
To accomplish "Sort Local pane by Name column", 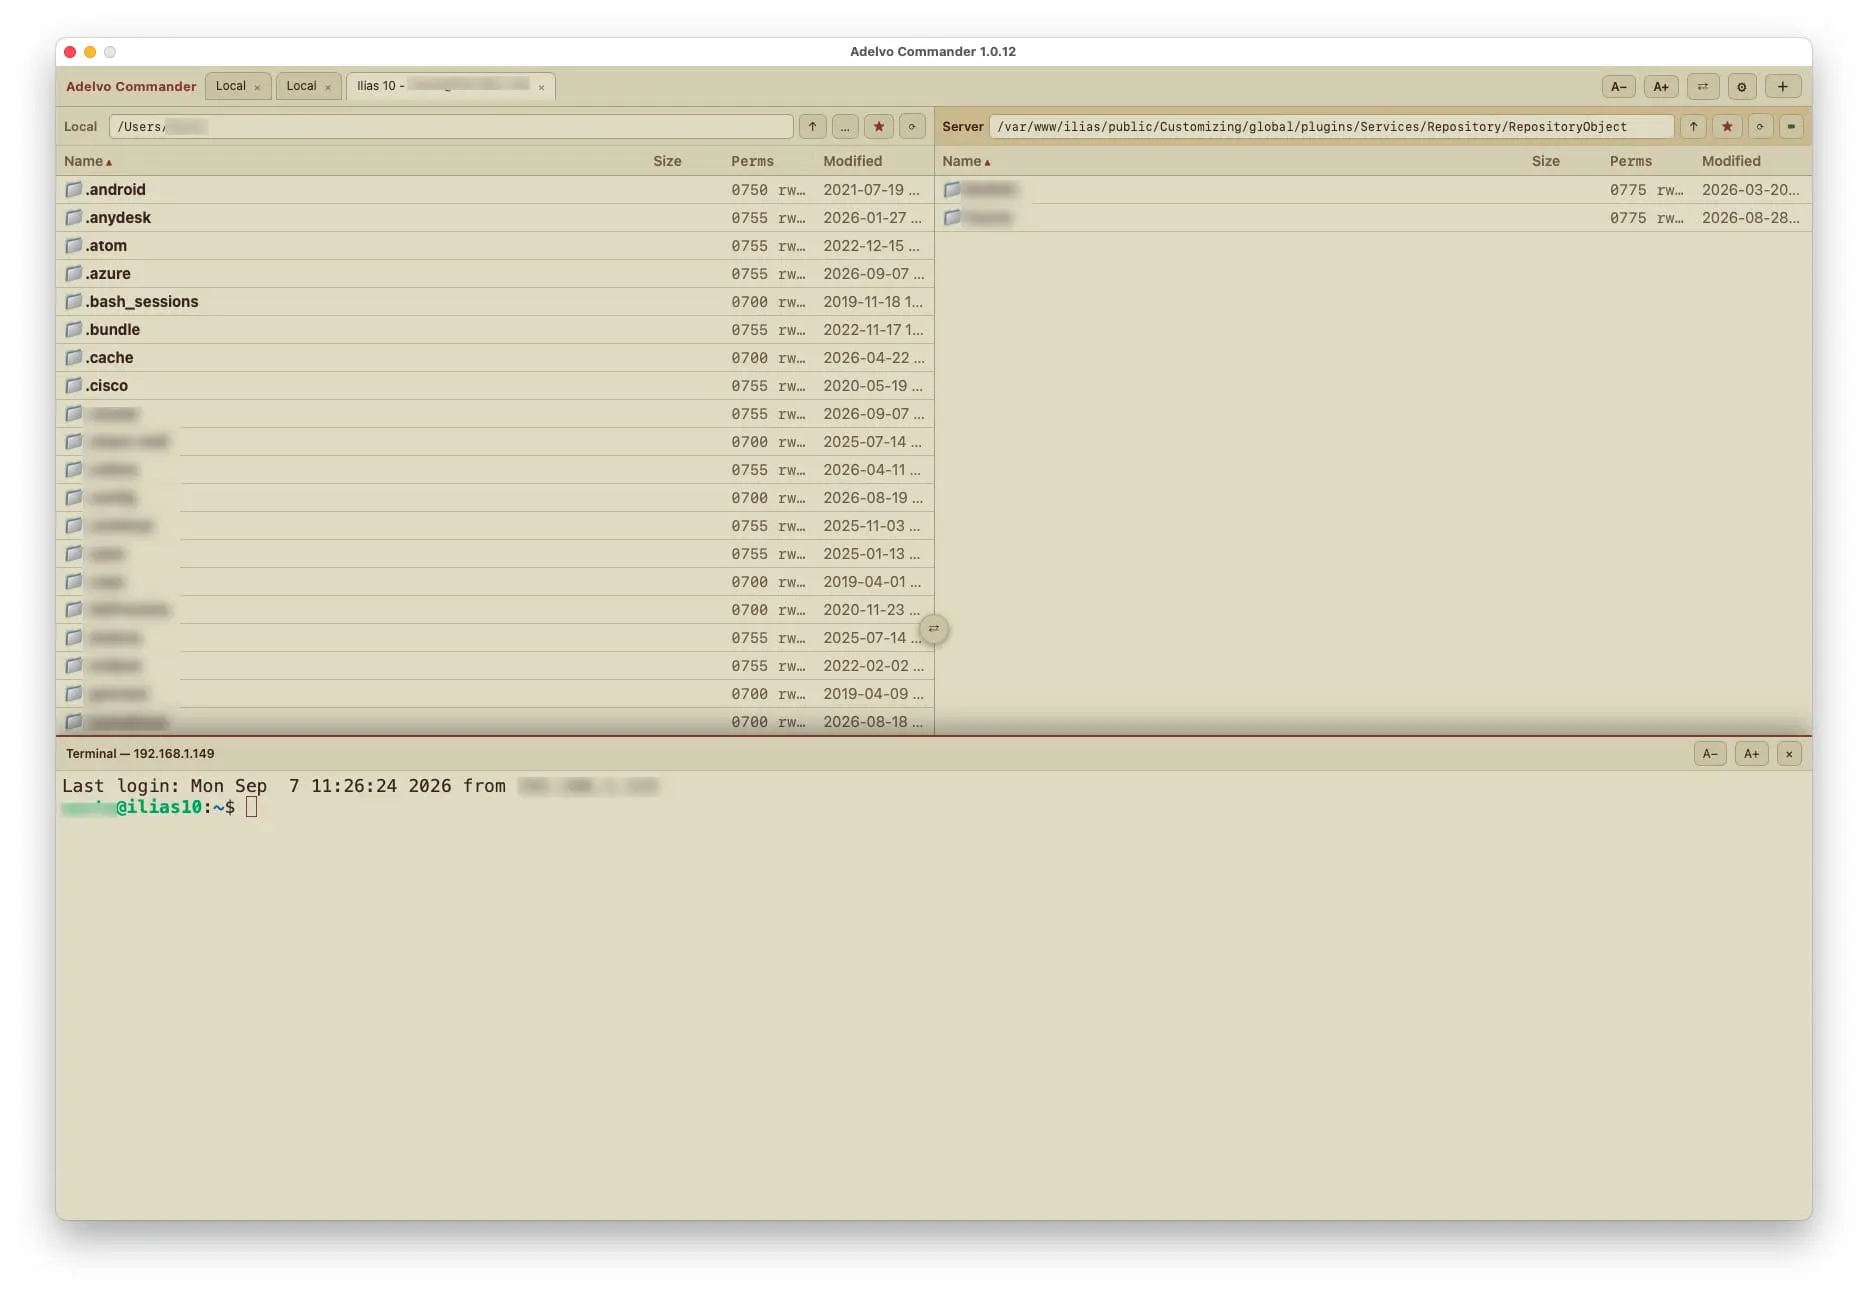I will pos(88,161).
